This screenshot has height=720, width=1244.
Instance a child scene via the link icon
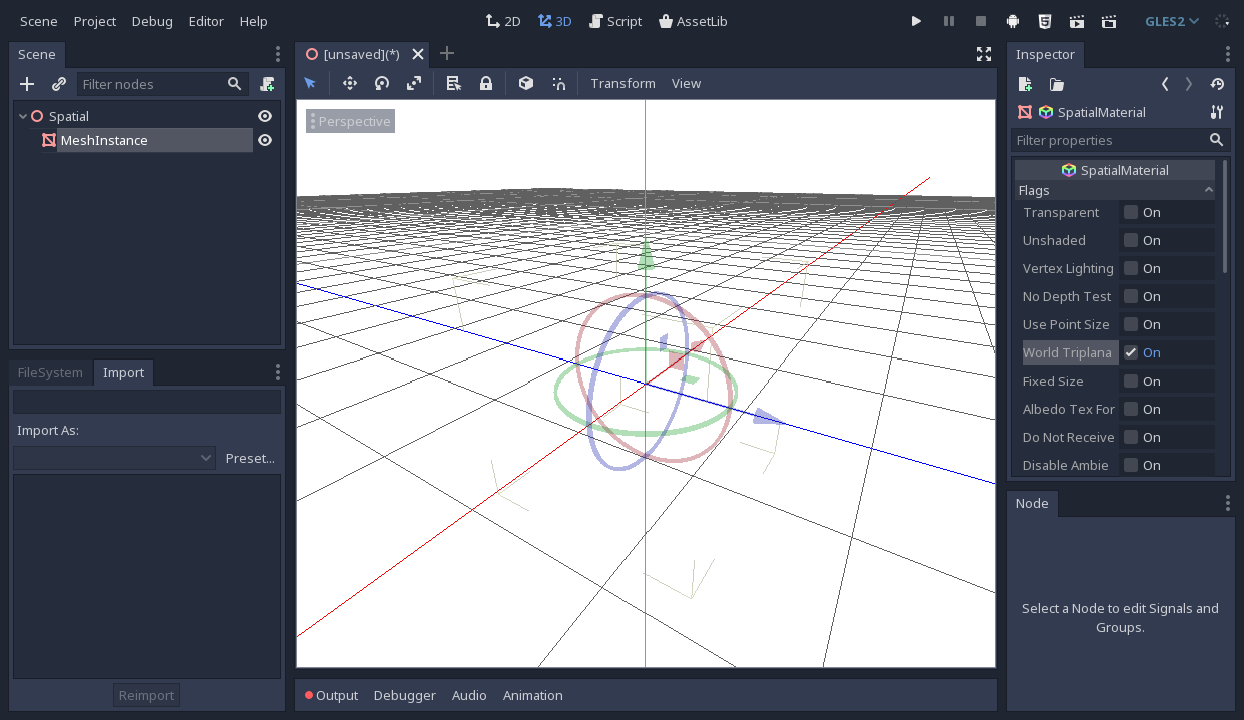pos(58,84)
